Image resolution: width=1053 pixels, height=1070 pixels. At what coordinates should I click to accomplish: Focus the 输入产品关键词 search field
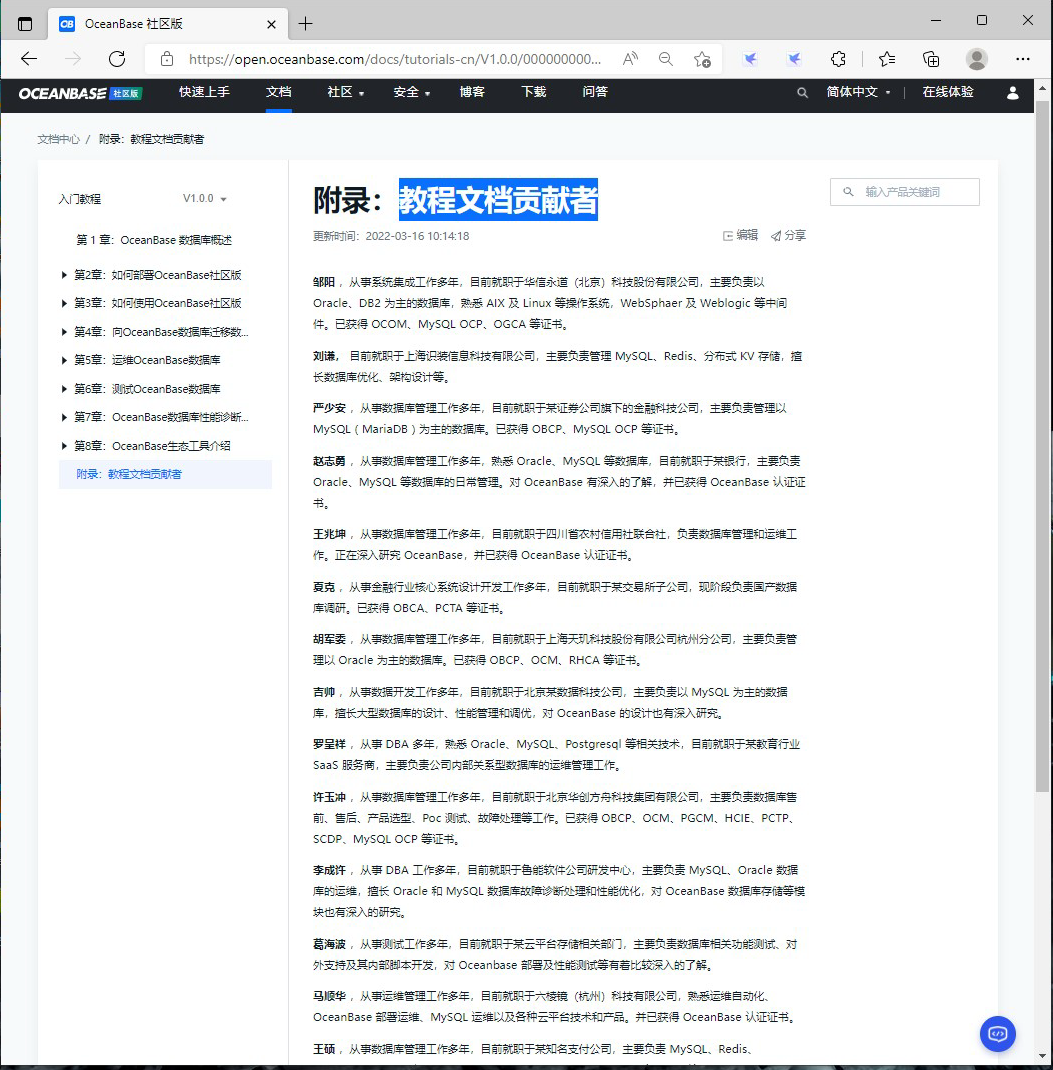click(x=905, y=192)
